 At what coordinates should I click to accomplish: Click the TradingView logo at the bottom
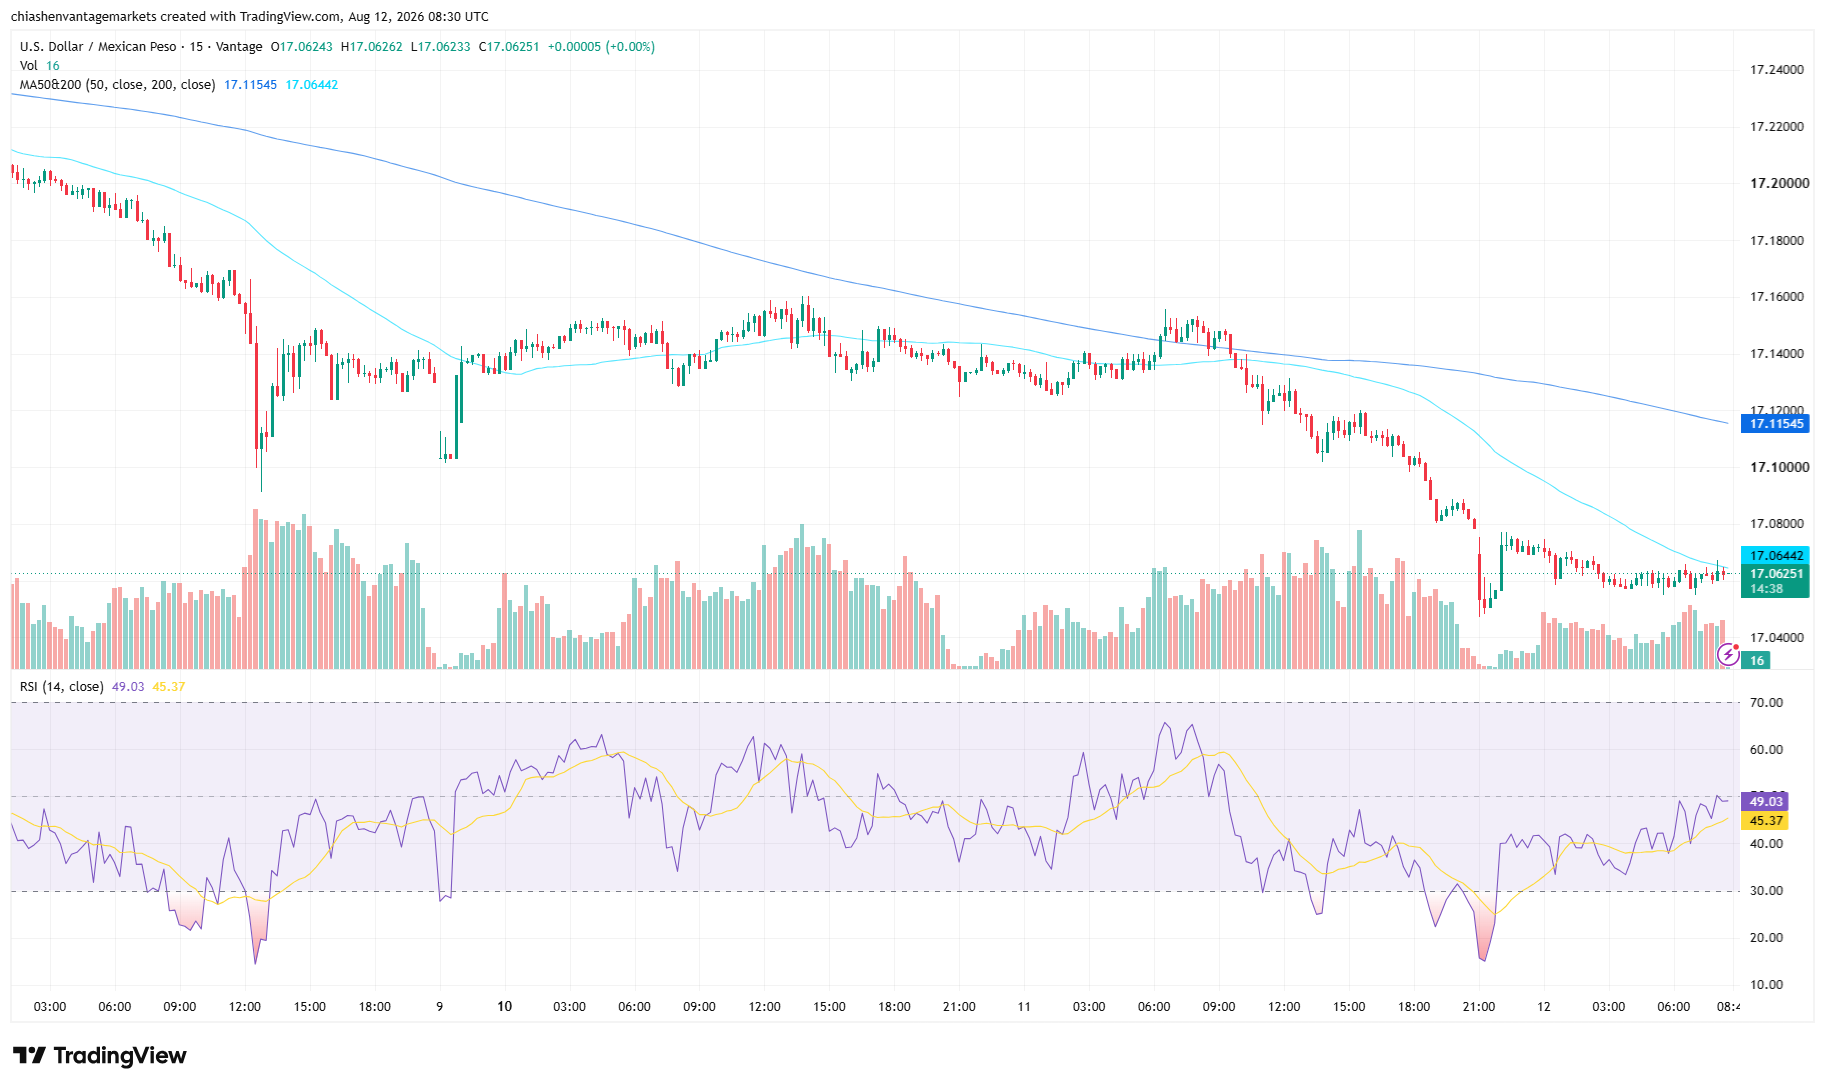click(x=100, y=1055)
